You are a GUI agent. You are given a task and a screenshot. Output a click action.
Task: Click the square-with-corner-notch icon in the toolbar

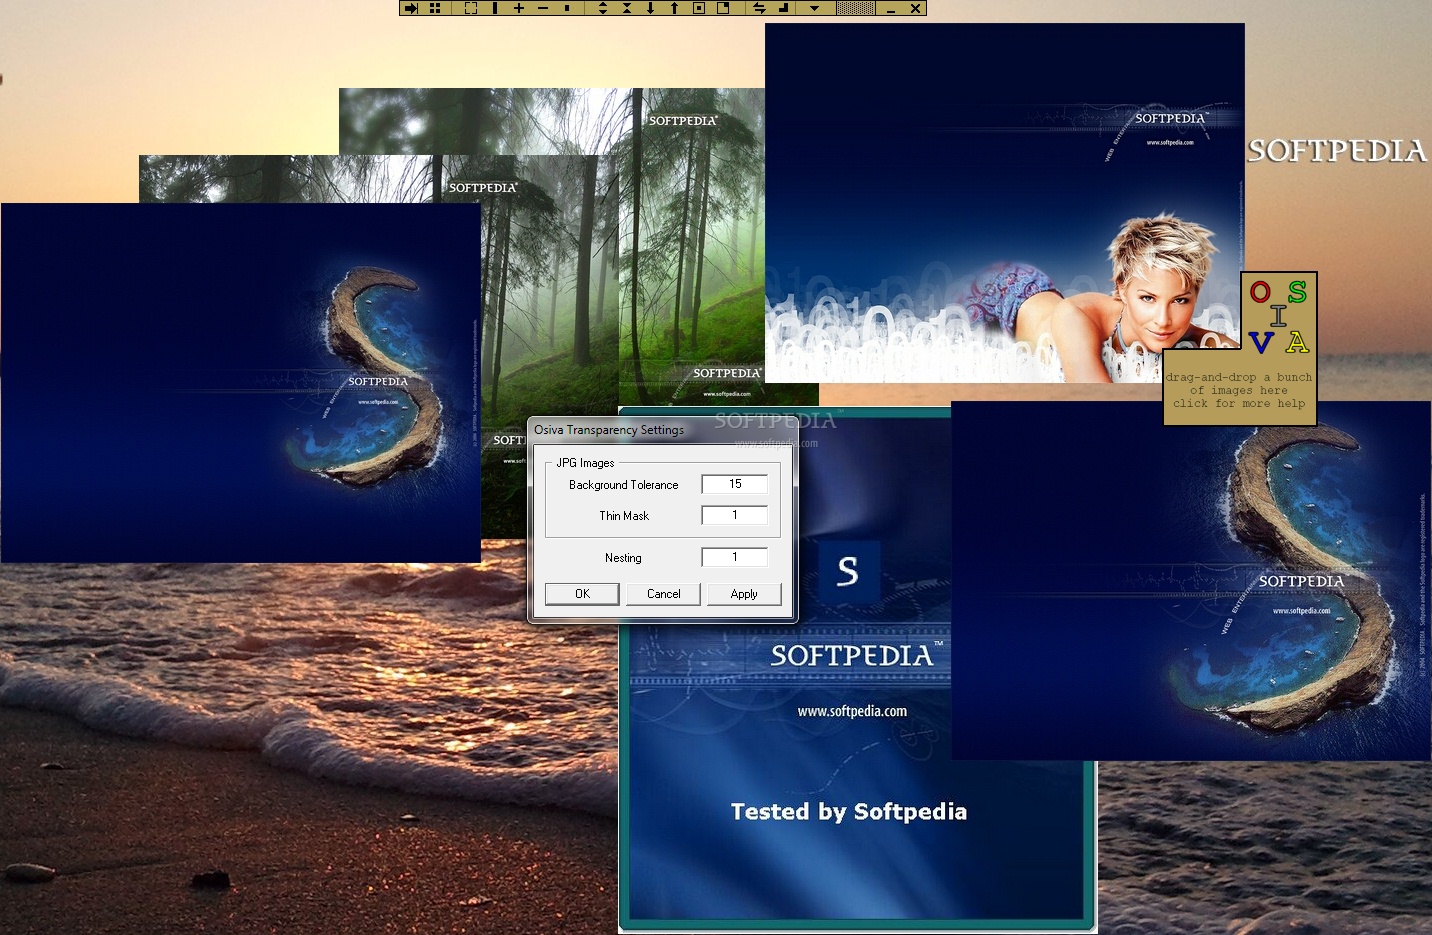pyautogui.click(x=723, y=8)
